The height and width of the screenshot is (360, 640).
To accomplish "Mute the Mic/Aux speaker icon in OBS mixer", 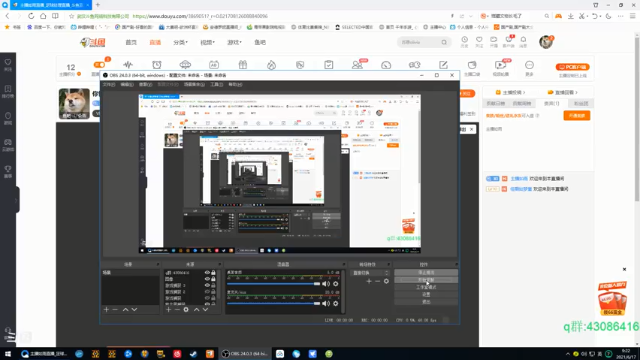I will [x=326, y=303].
